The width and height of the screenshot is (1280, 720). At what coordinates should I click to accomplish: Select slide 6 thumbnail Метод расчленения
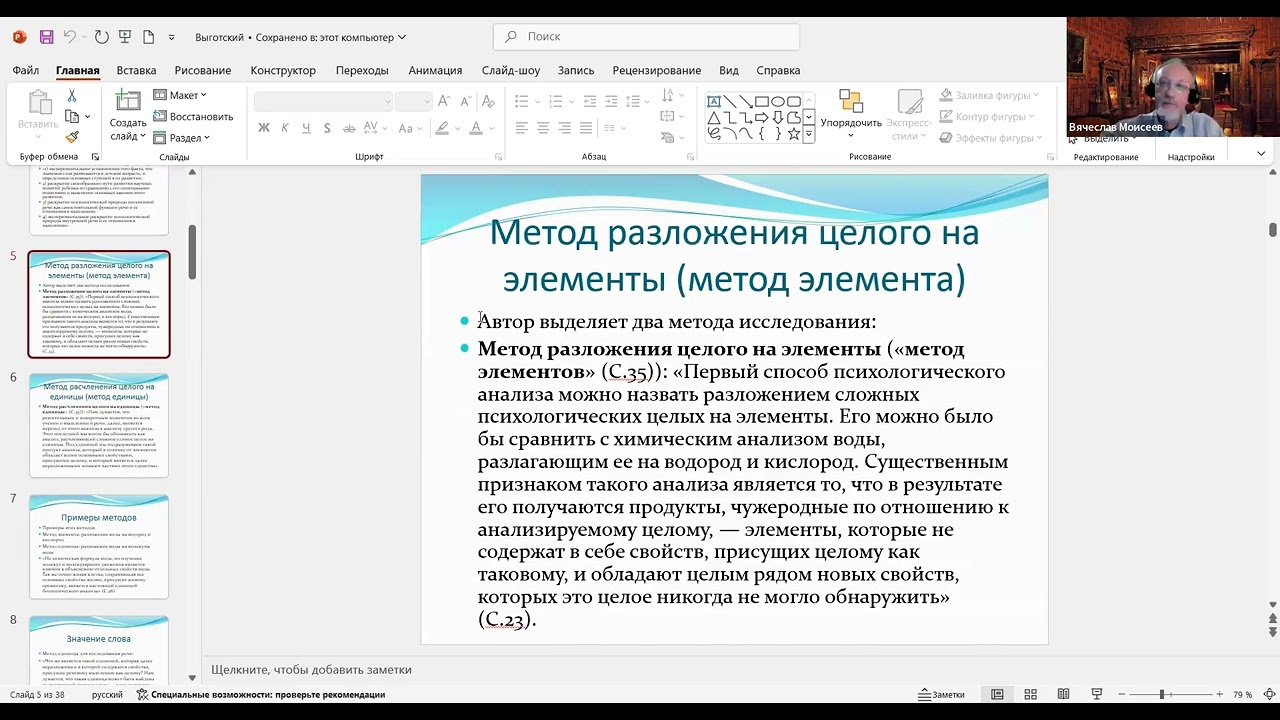click(99, 425)
